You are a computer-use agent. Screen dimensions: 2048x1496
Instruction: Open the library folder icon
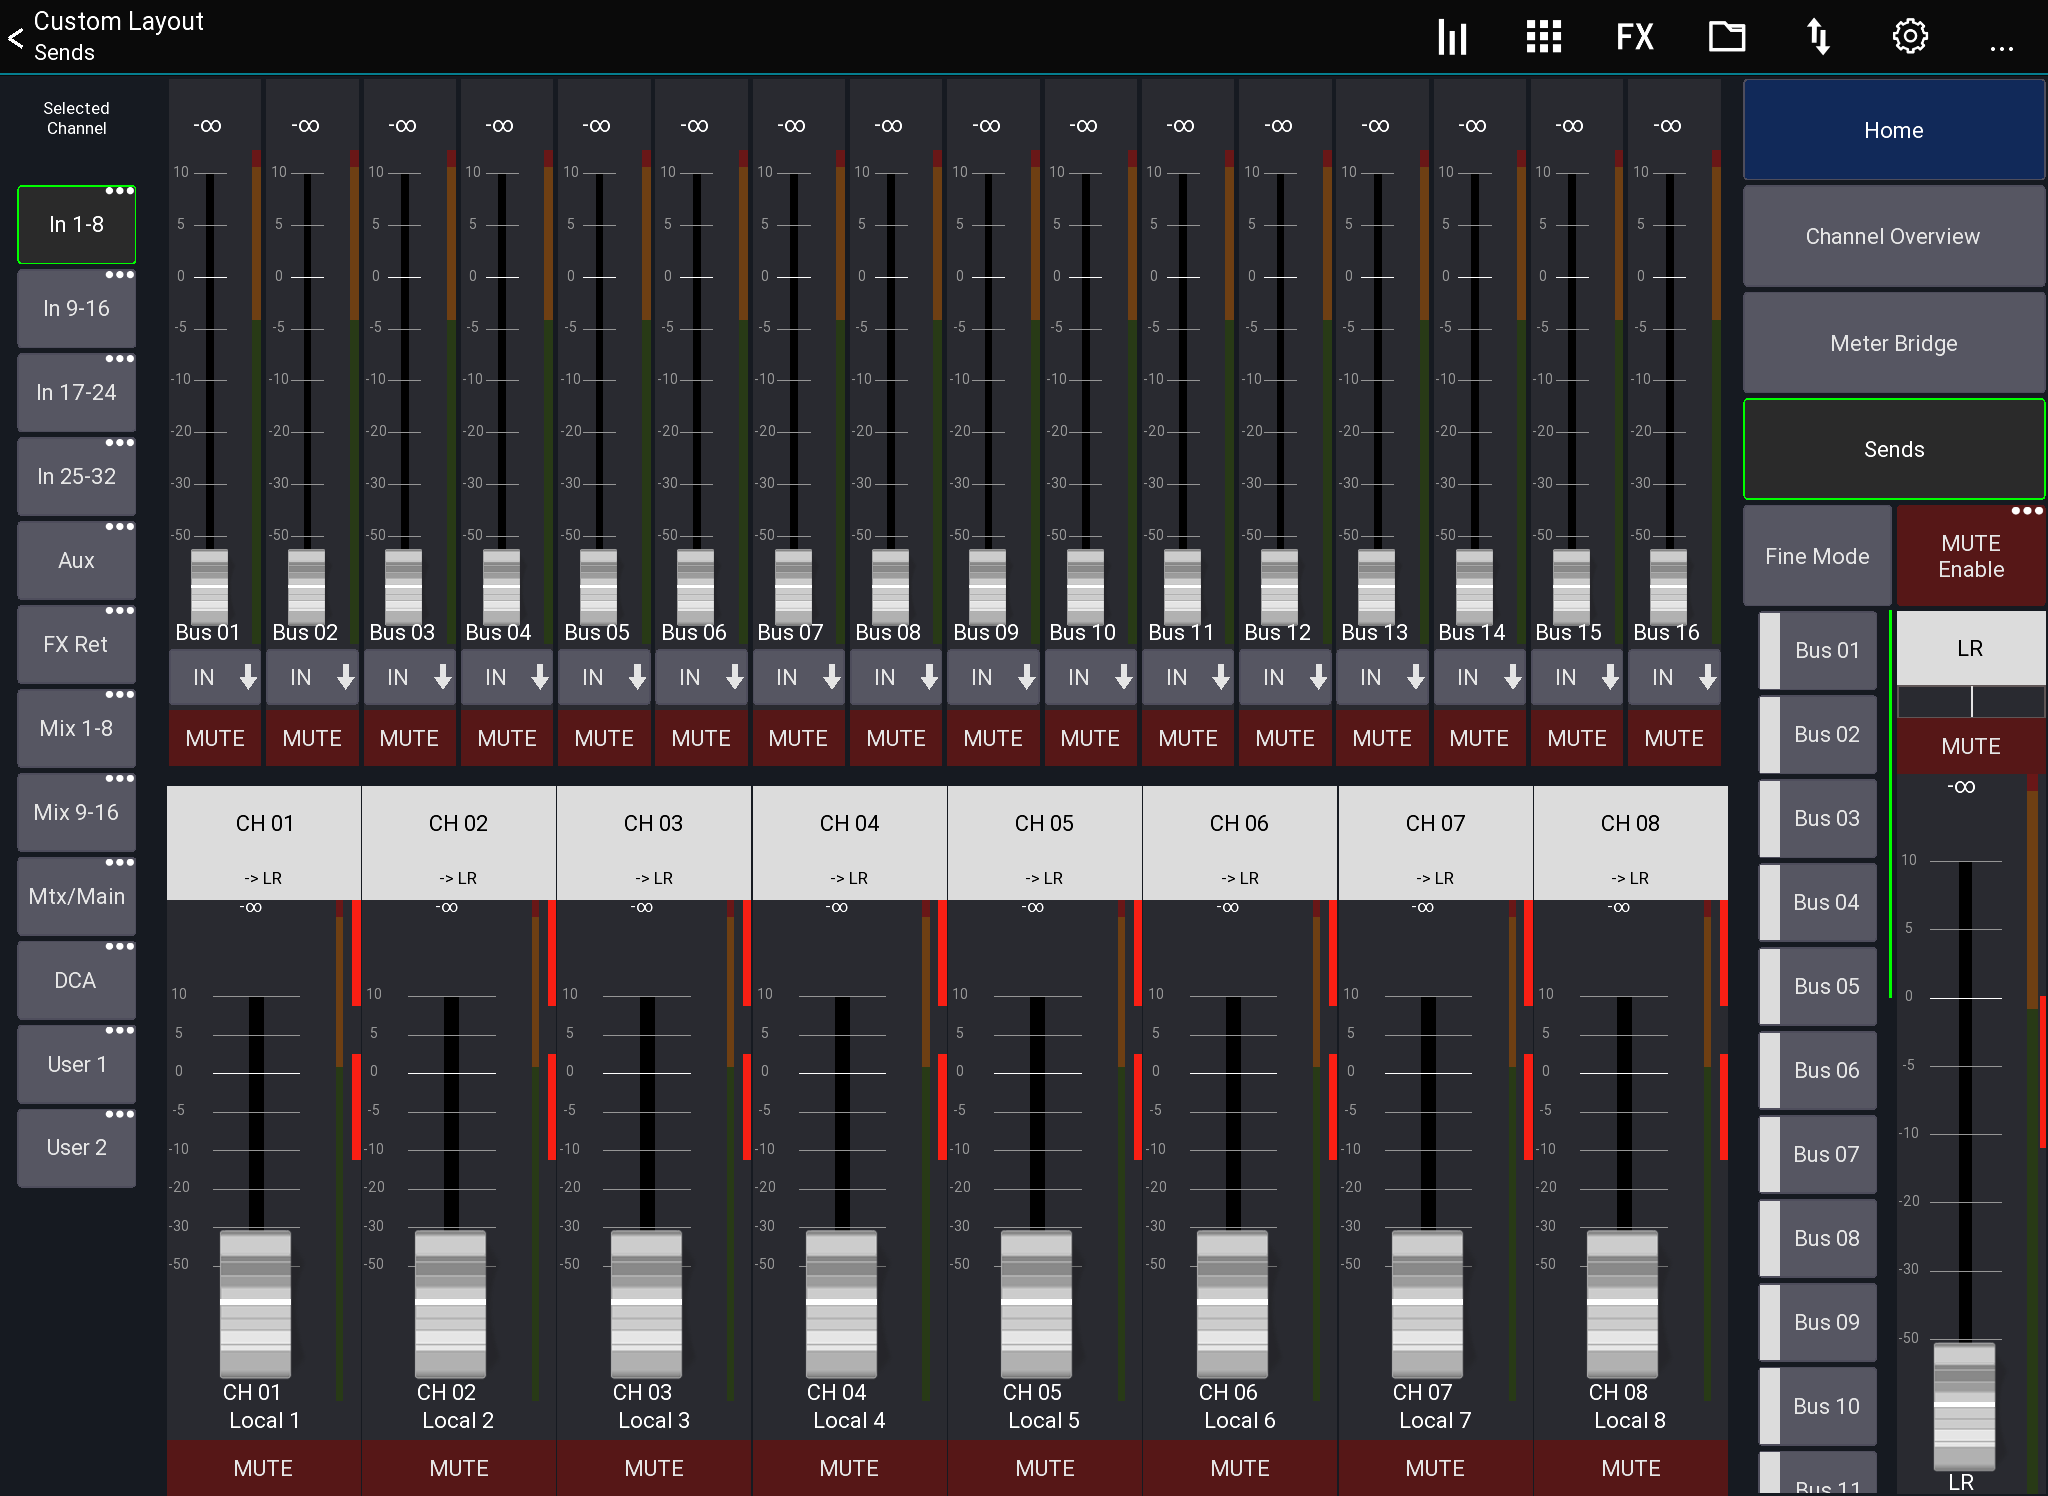(x=1726, y=36)
